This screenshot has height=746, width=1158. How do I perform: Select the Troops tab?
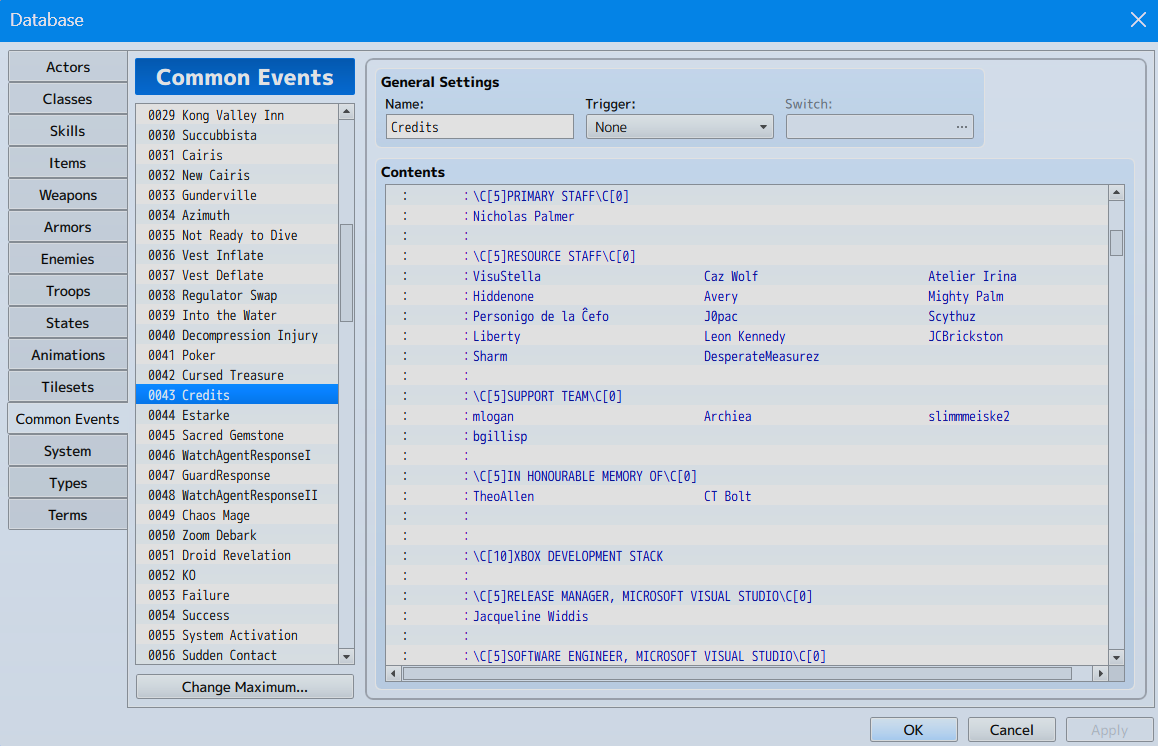click(67, 291)
